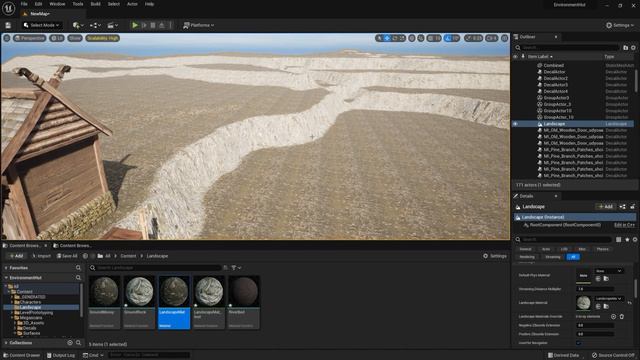
Task: Use selected asset for Default Phys Material
Action: (598, 279)
